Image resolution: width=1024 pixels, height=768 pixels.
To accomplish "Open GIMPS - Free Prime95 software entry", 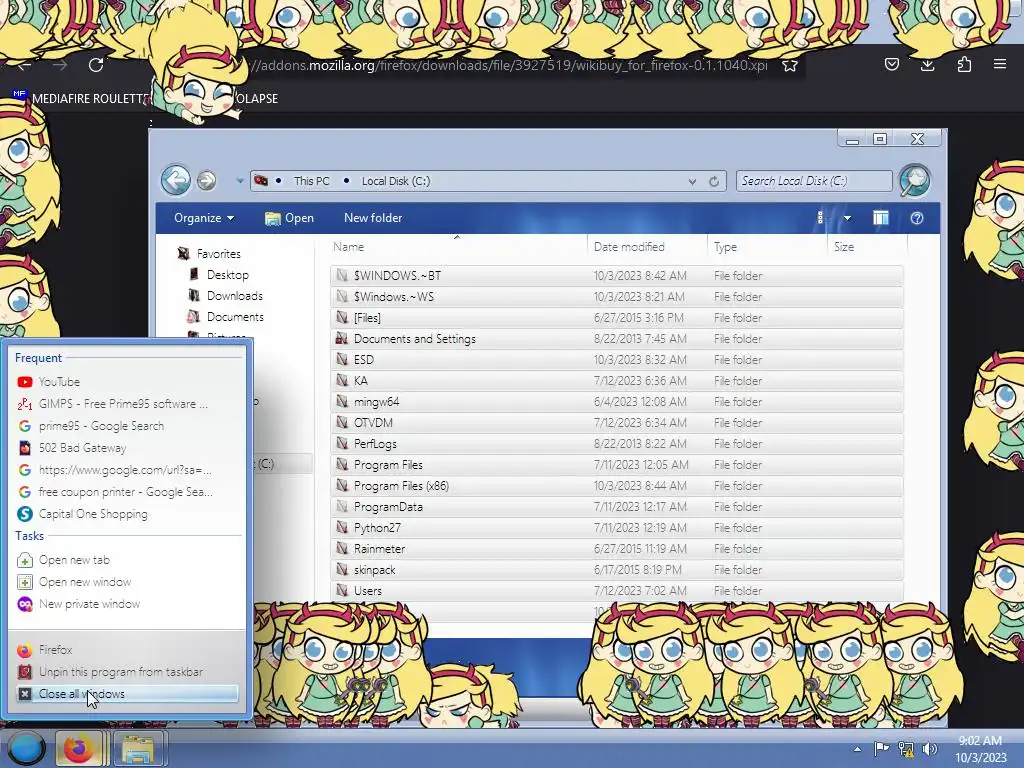I will (127, 404).
